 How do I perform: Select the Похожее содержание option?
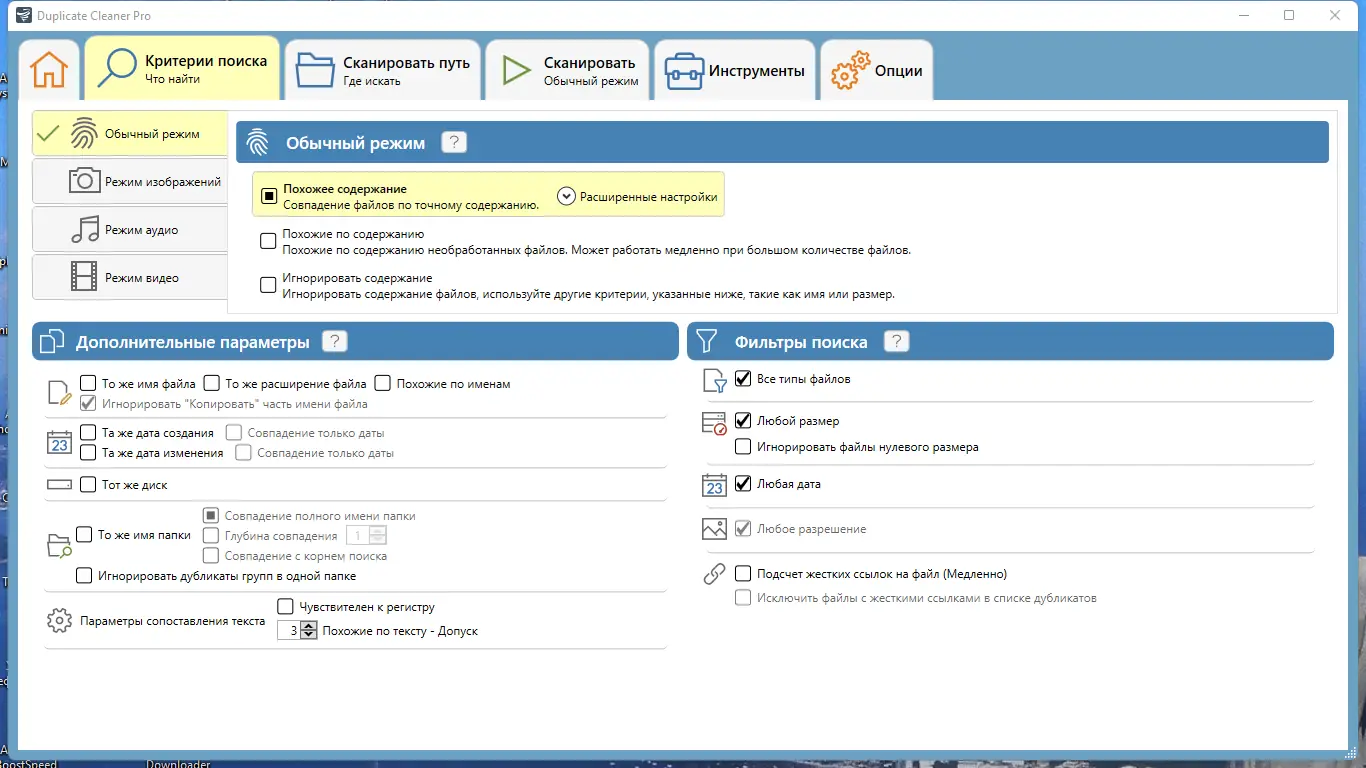[268, 196]
